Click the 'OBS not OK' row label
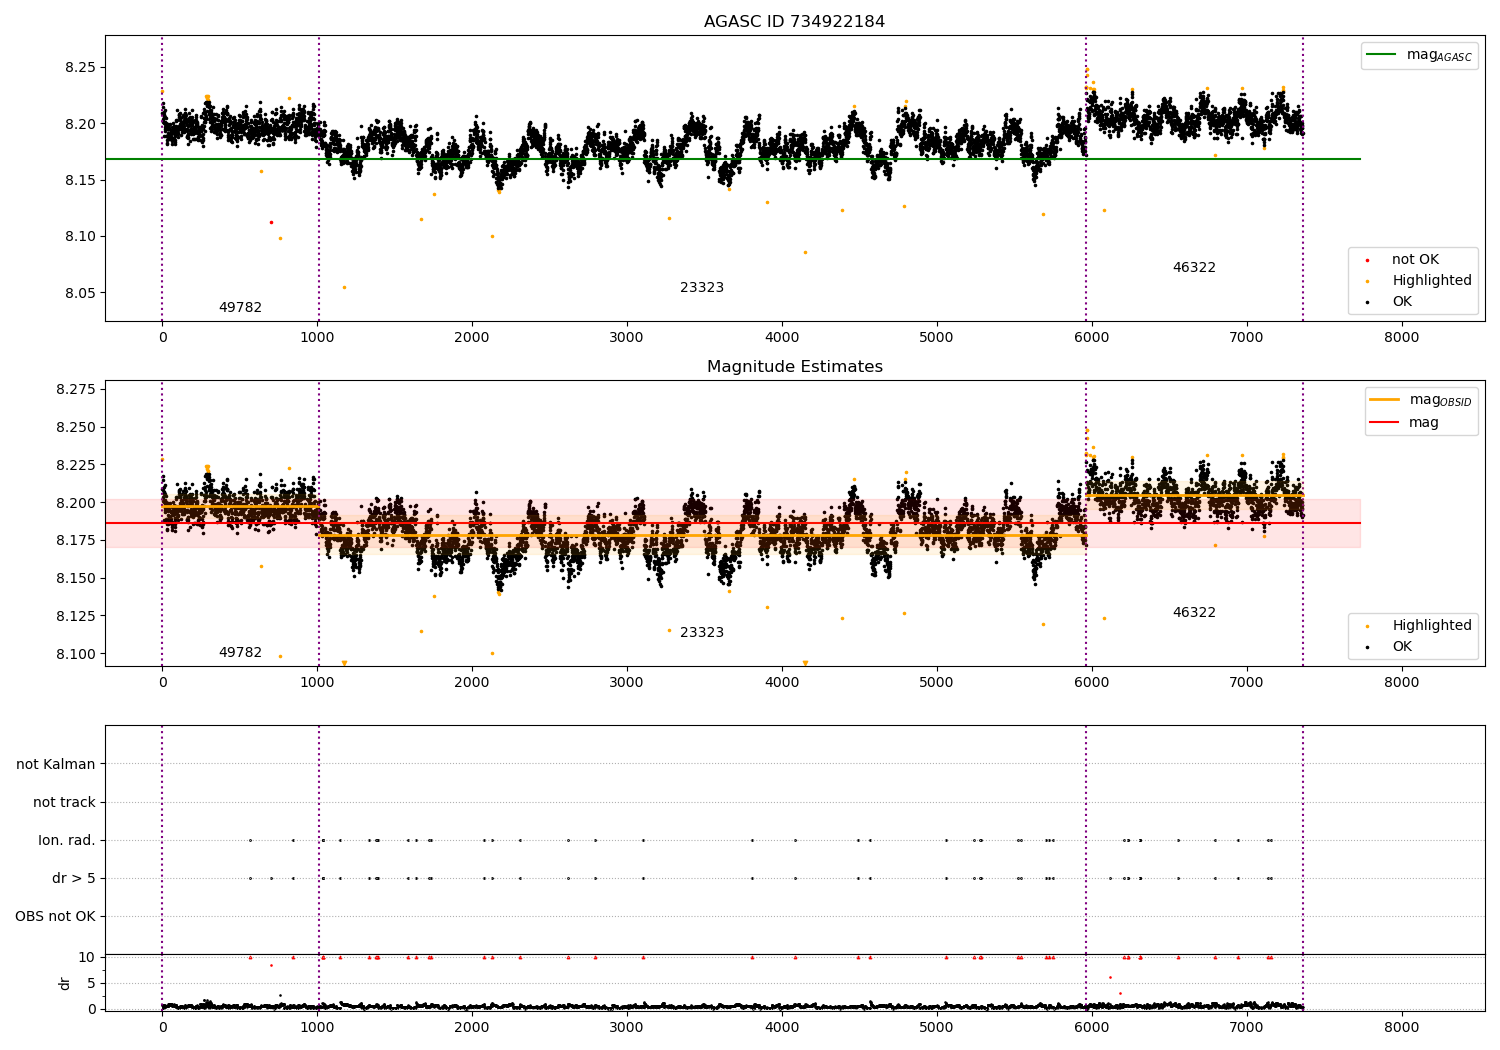The height and width of the screenshot is (1050, 1500). 56,917
